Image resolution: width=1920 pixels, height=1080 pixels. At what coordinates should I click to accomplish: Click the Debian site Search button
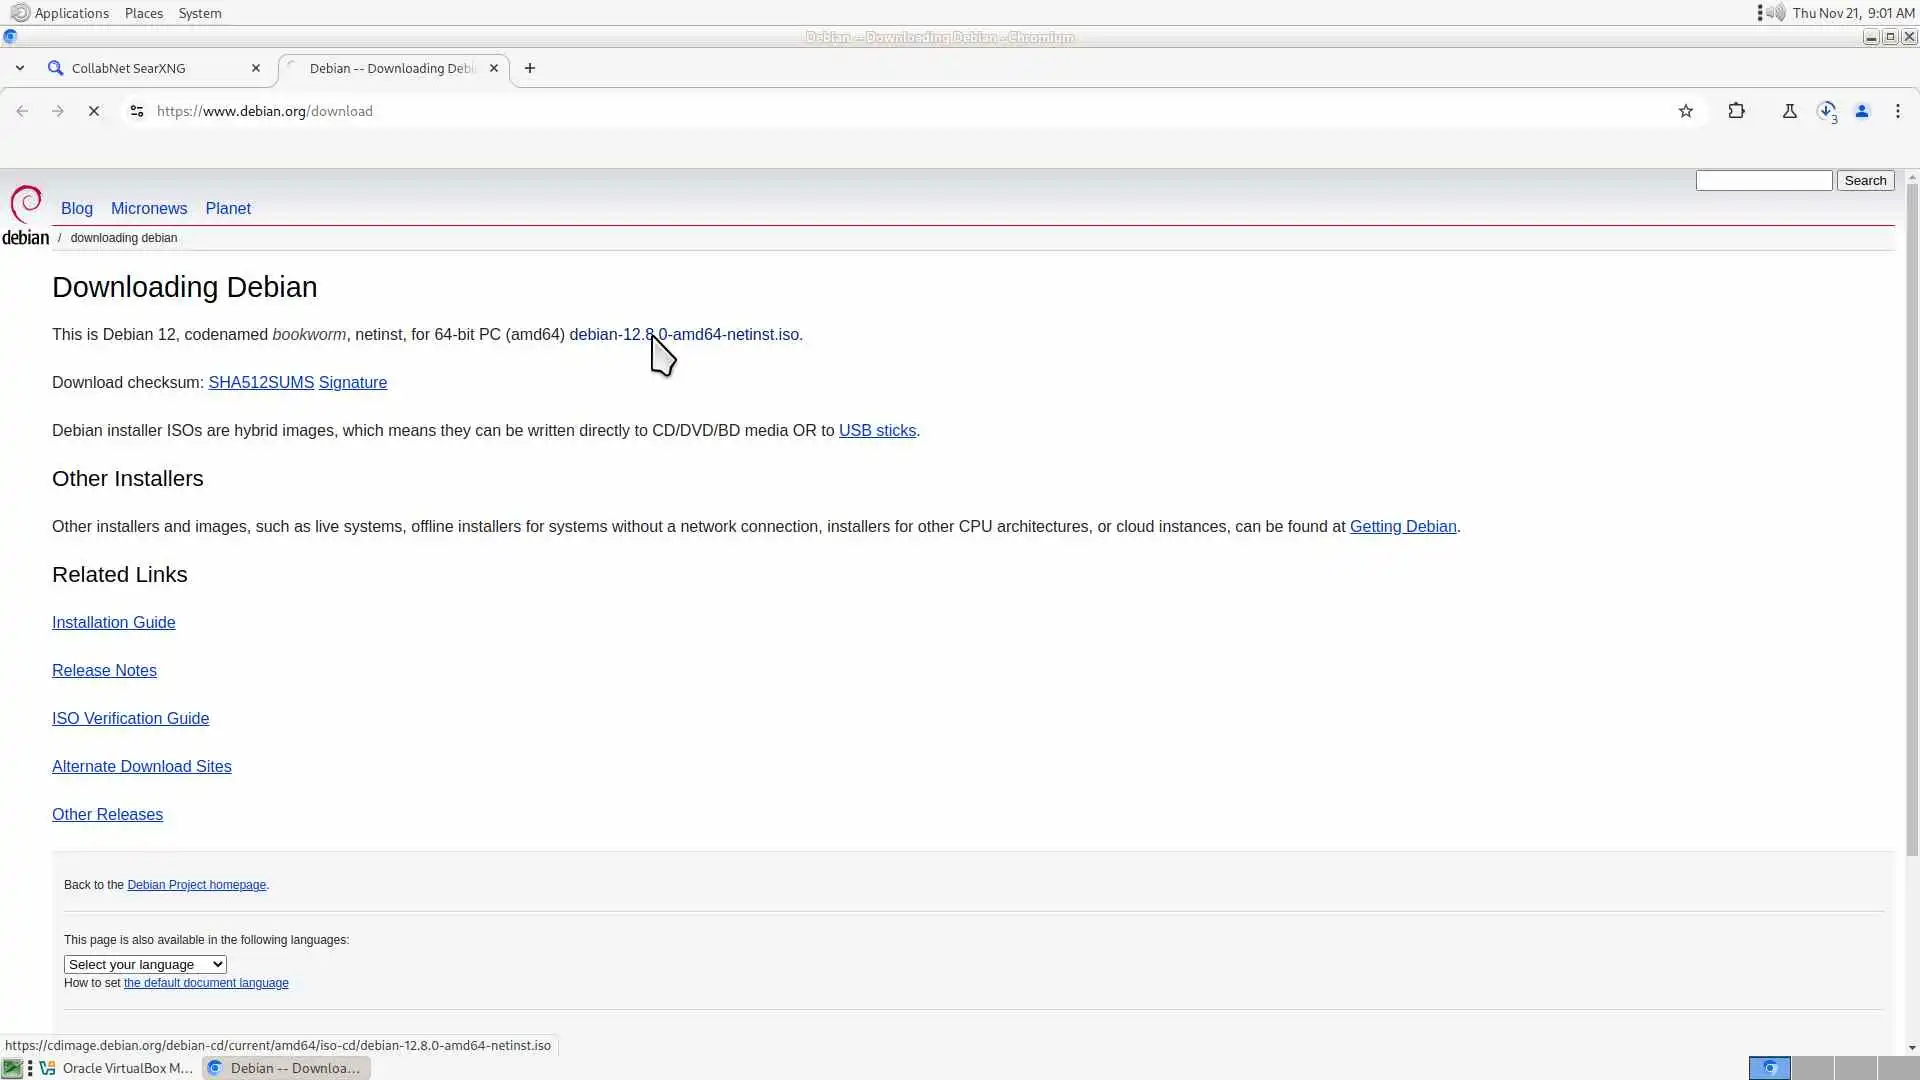pyautogui.click(x=1864, y=180)
